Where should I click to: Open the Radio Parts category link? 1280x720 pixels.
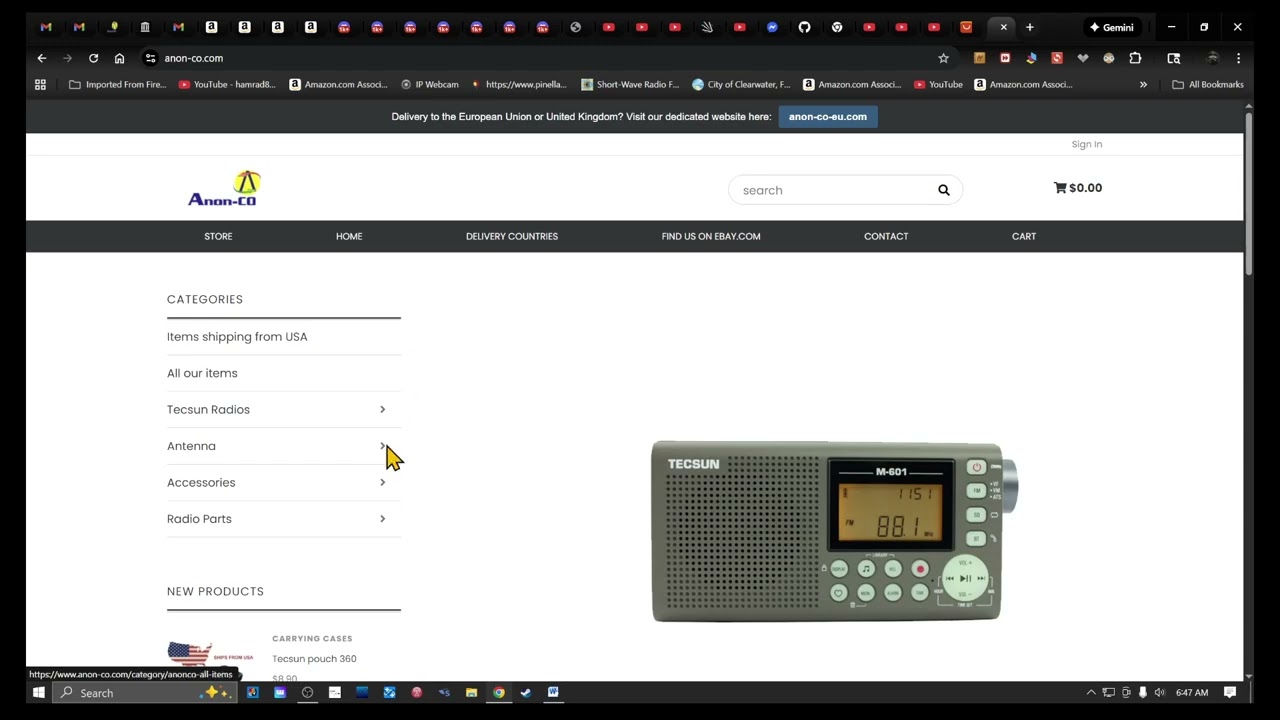pos(199,519)
